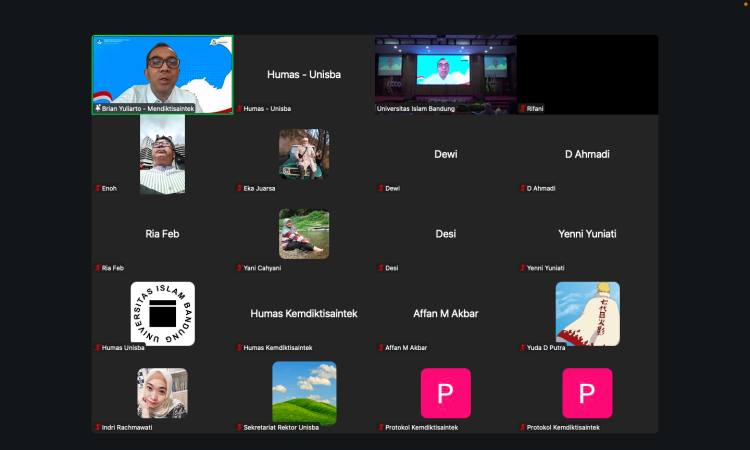Click muted mic icon beside Sekretariat Rektor Unisba
The height and width of the screenshot is (450, 750).
(x=239, y=428)
